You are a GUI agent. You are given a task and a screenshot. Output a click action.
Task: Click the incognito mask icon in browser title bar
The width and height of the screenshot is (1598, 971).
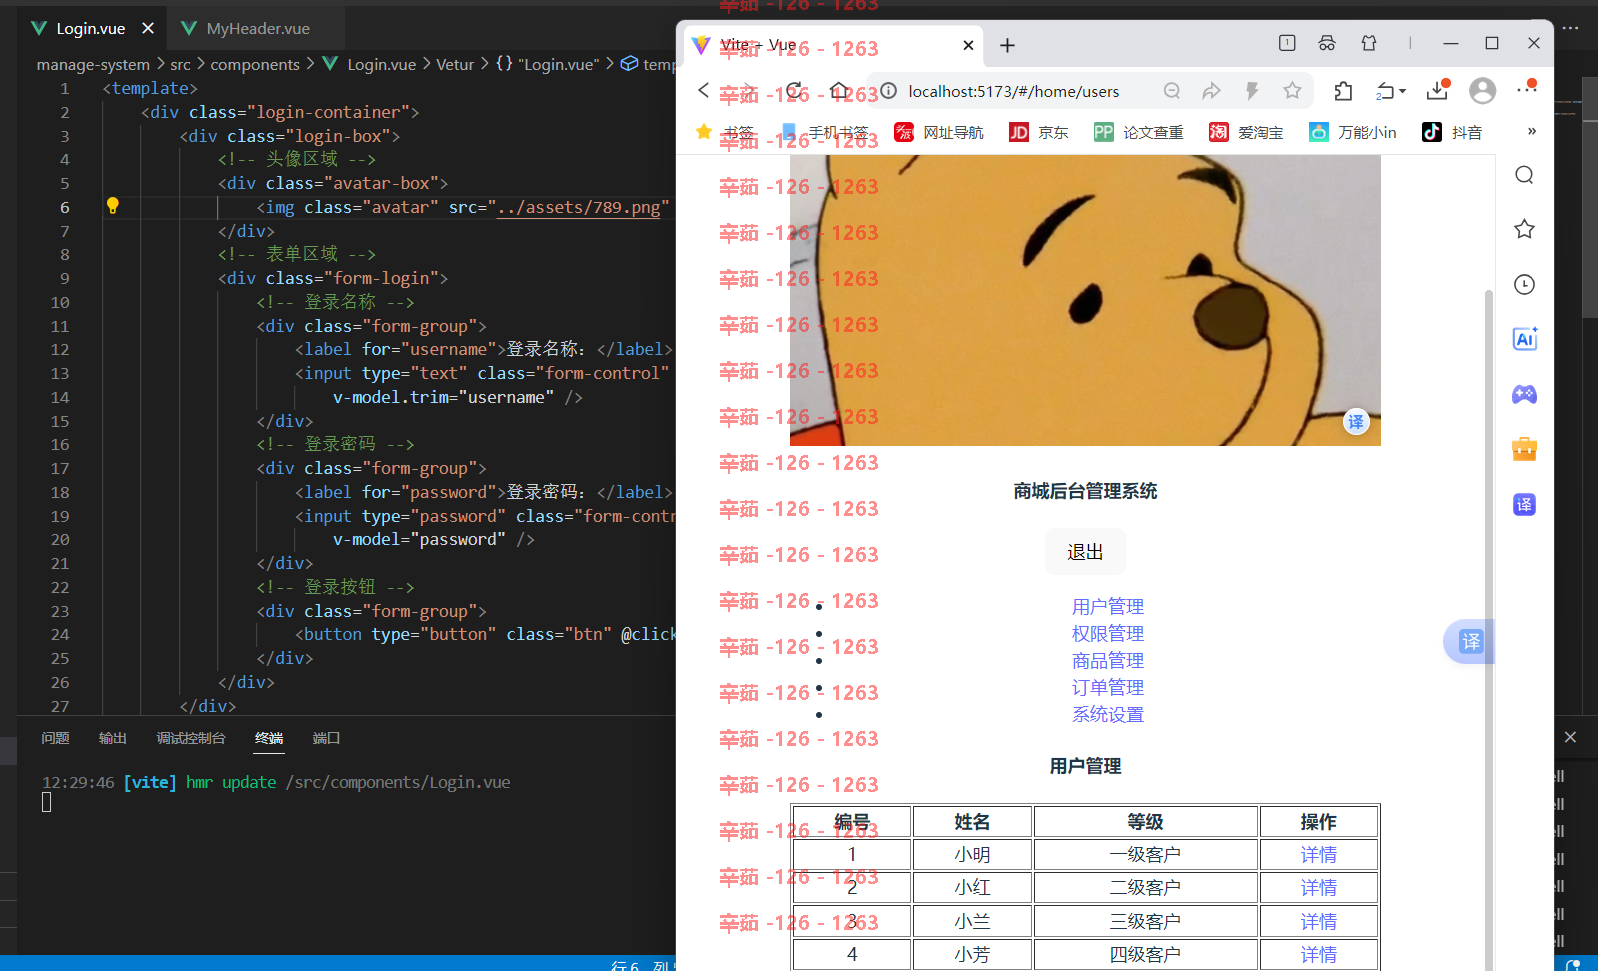[1327, 43]
